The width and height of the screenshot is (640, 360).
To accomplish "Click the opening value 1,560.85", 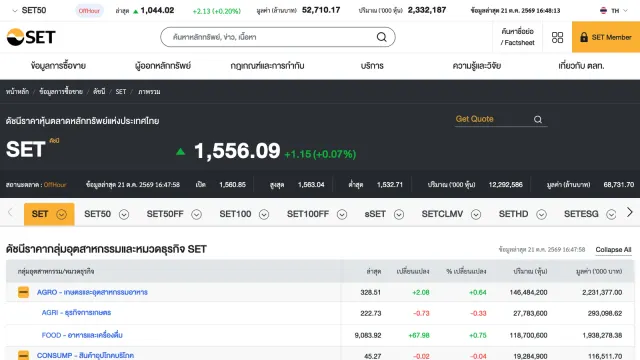I will coord(232,185).
